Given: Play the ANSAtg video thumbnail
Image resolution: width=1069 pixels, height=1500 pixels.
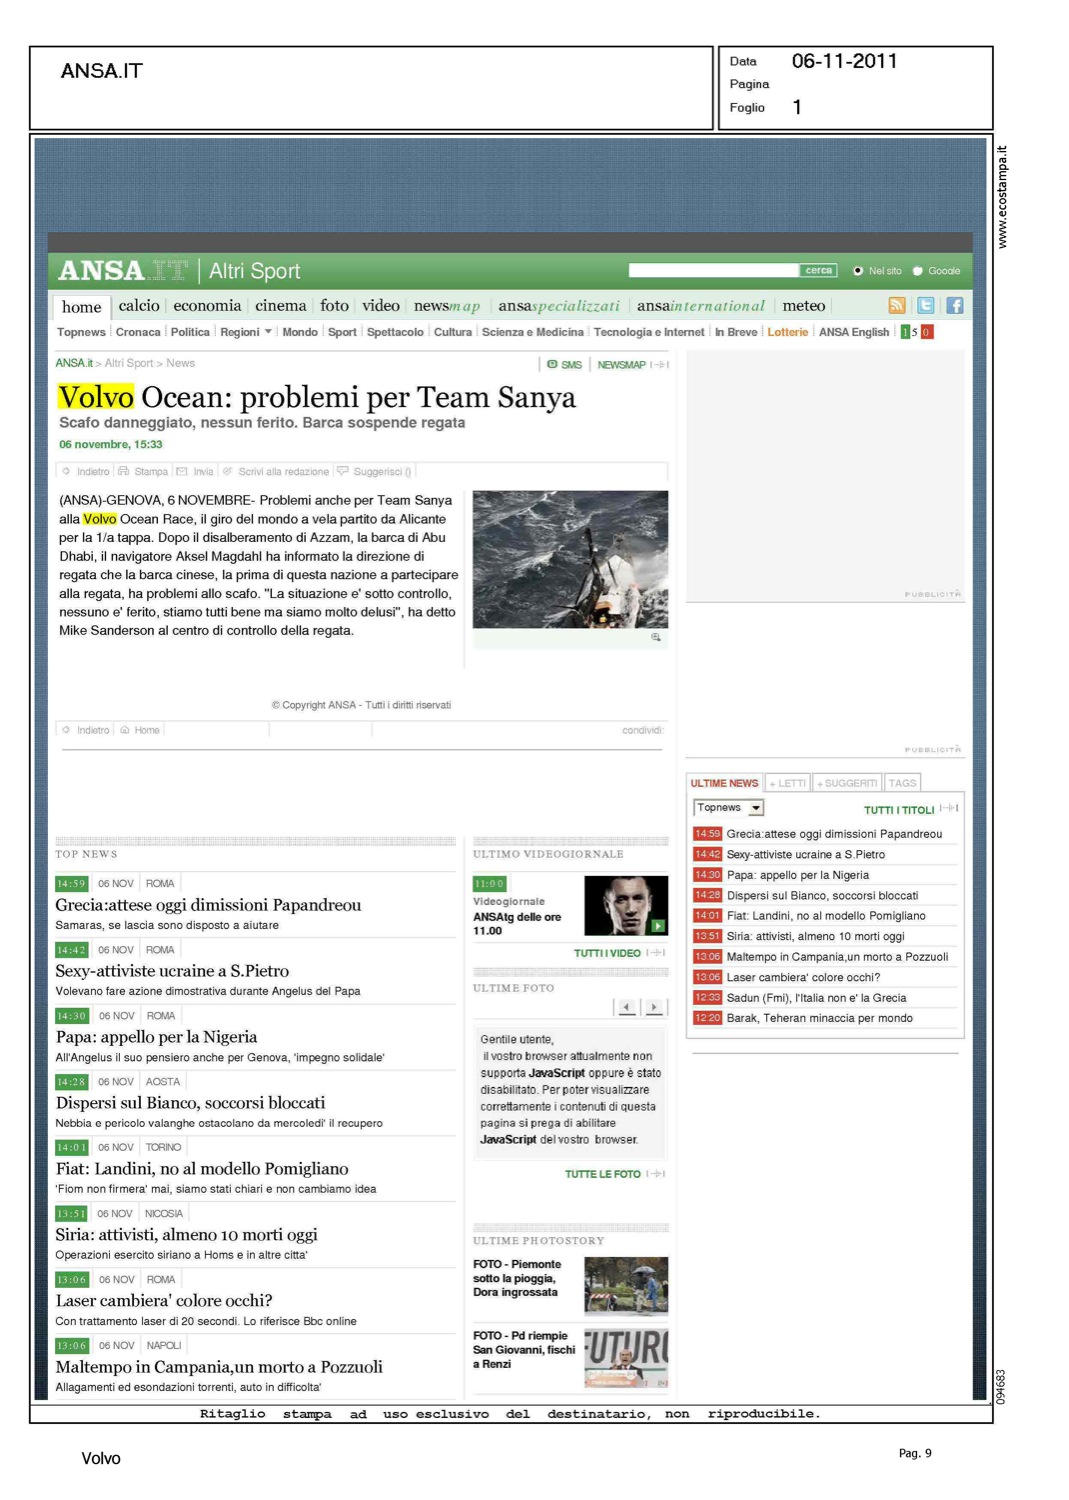Looking at the screenshot, I should [x=625, y=905].
